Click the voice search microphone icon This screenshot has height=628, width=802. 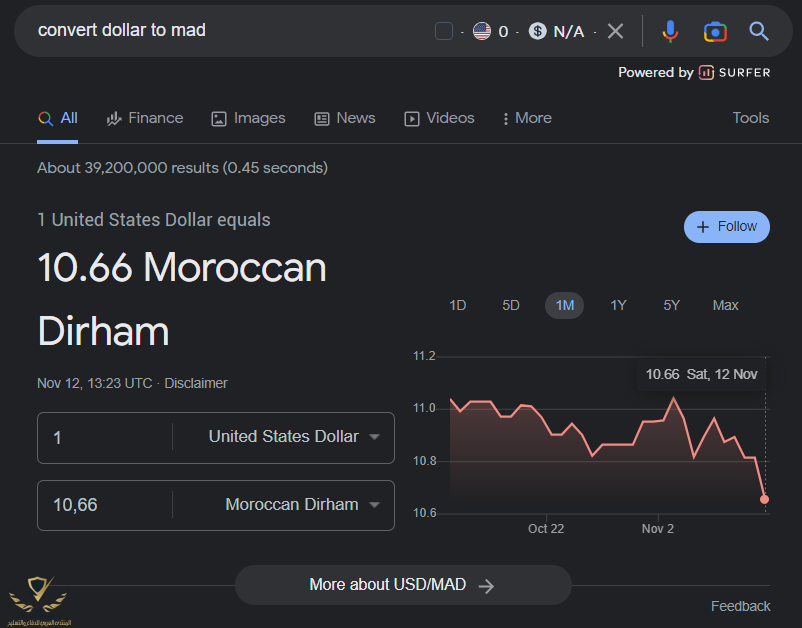pyautogui.click(x=670, y=31)
